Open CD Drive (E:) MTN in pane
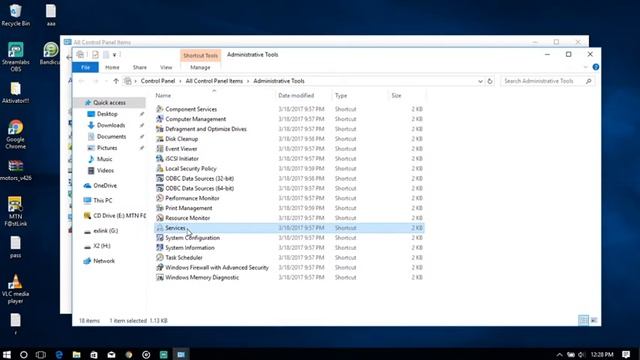Image resolution: width=640 pixels, height=360 pixels. click(119, 216)
